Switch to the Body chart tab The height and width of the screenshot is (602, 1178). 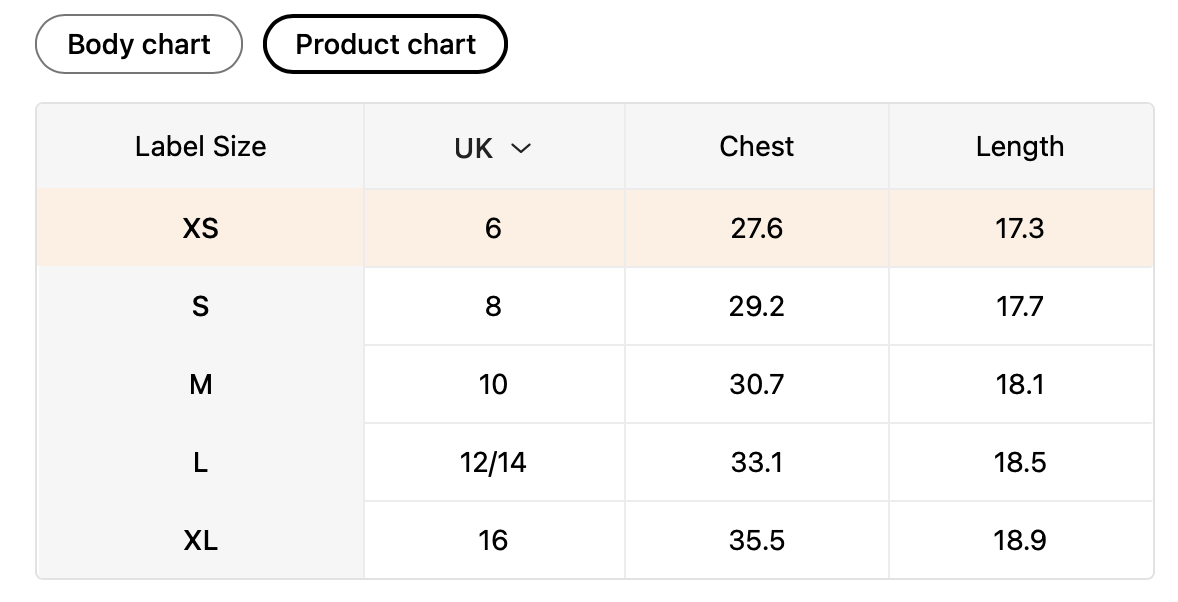(x=139, y=45)
